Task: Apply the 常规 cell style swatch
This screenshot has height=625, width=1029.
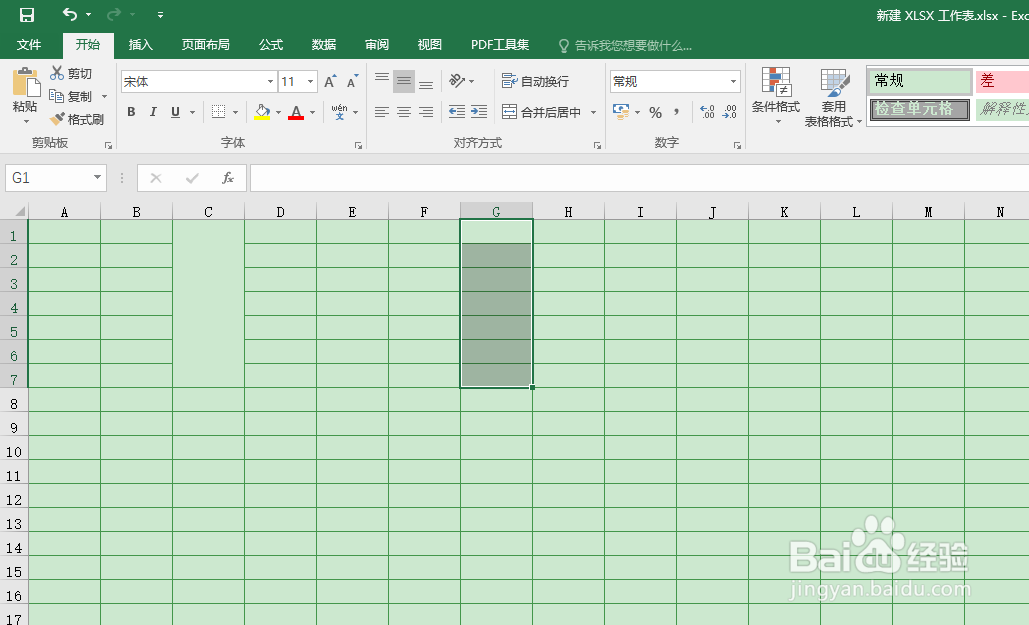Action: [919, 81]
